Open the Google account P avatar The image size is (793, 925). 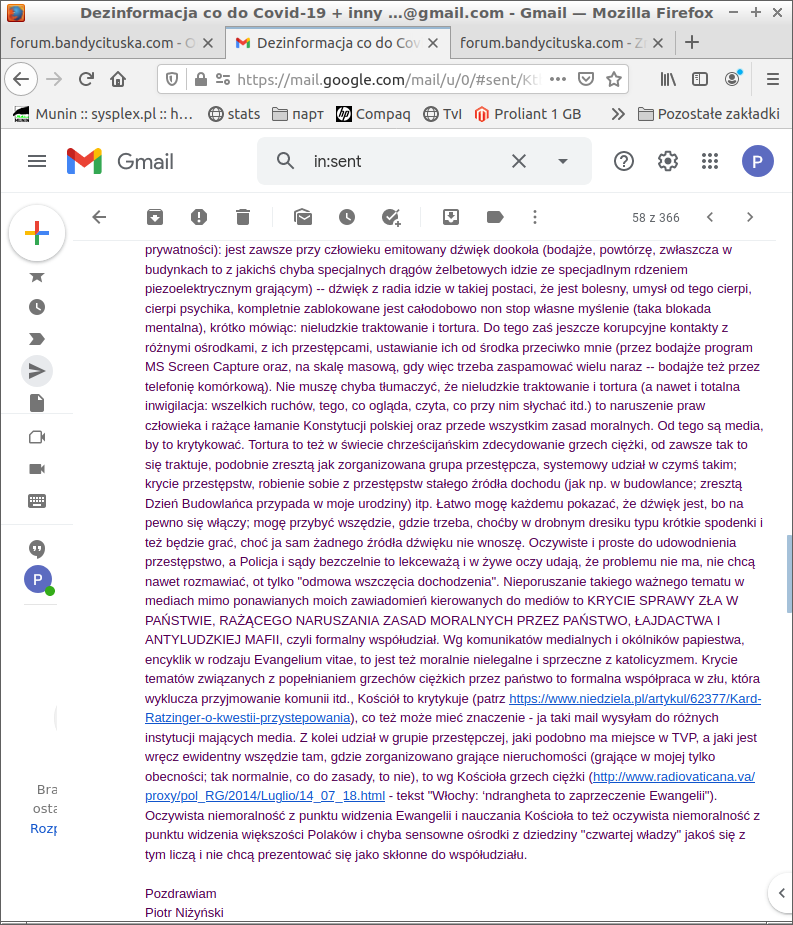coord(758,161)
